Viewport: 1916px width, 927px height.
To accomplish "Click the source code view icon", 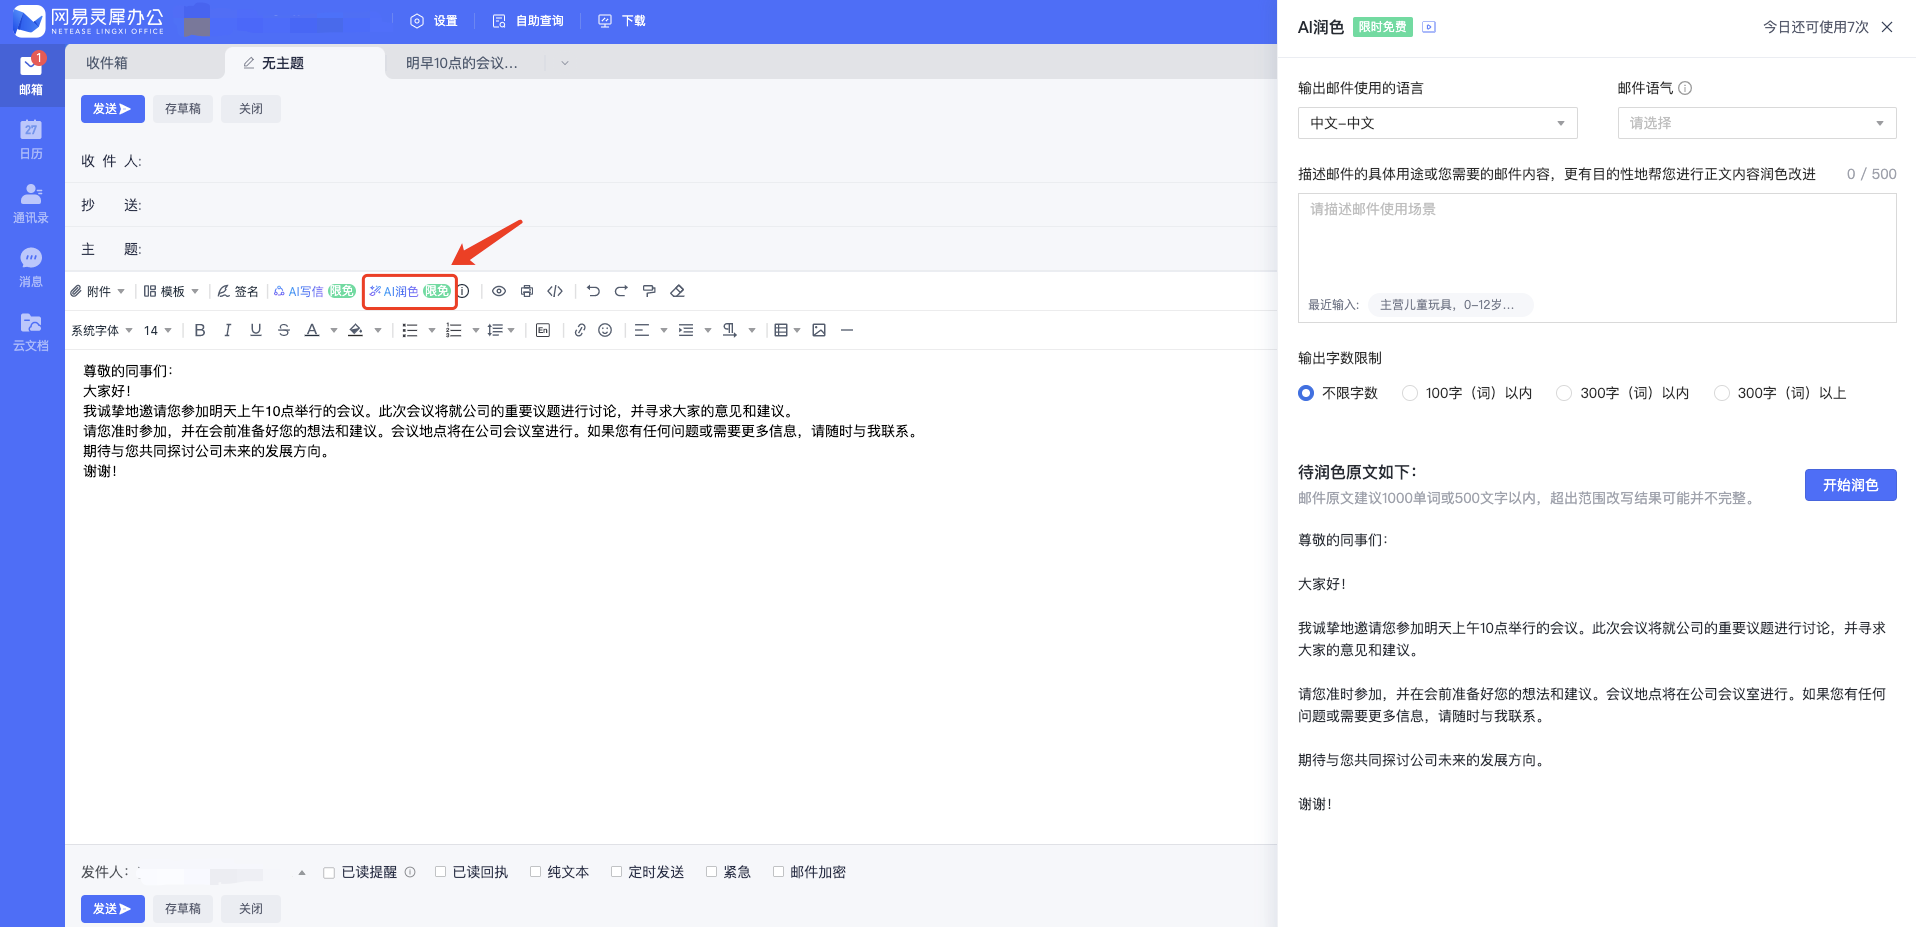I will [x=555, y=291].
